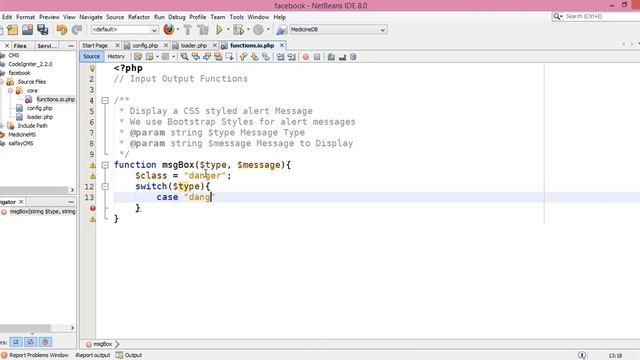Click the Comment icon in editor toolbar
640x360 pixels.
tap(331, 57)
